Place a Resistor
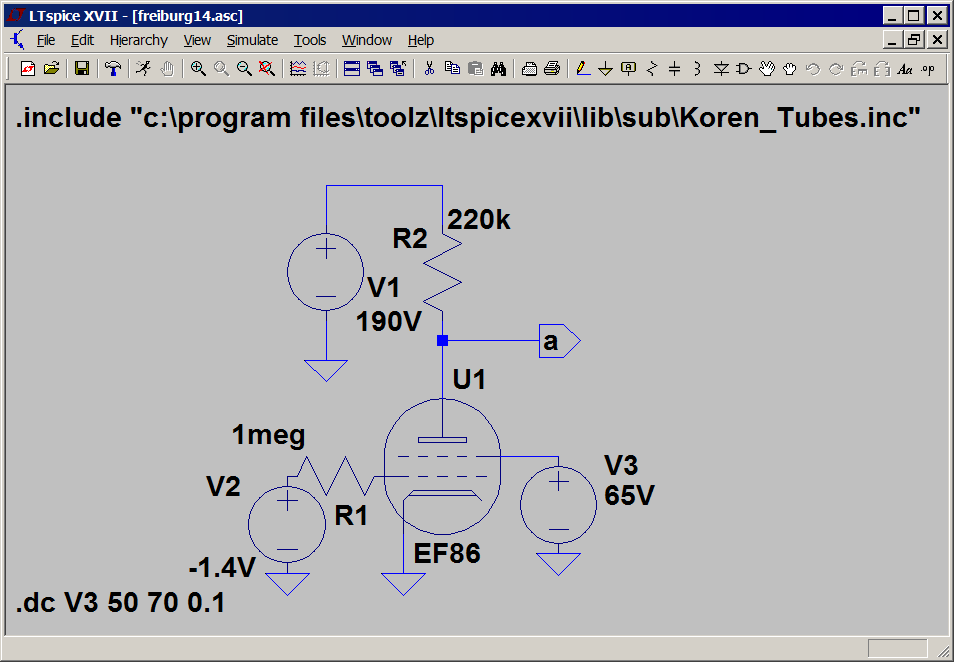 (x=652, y=69)
